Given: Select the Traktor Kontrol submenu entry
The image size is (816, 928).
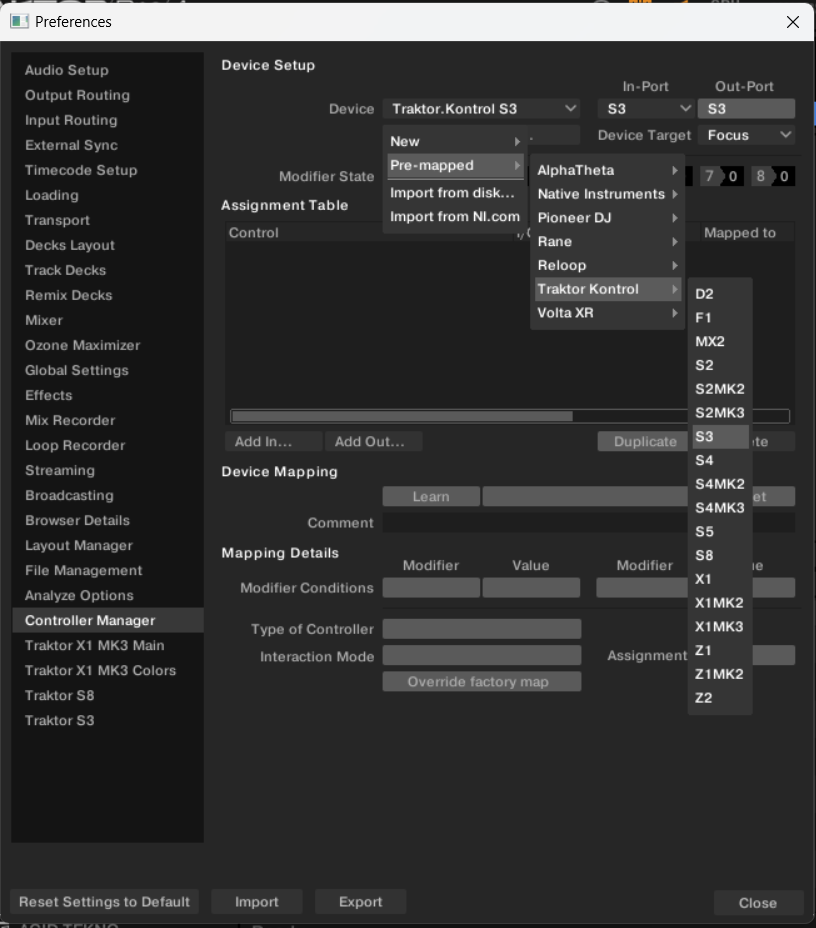Looking at the screenshot, I should pos(608,289).
